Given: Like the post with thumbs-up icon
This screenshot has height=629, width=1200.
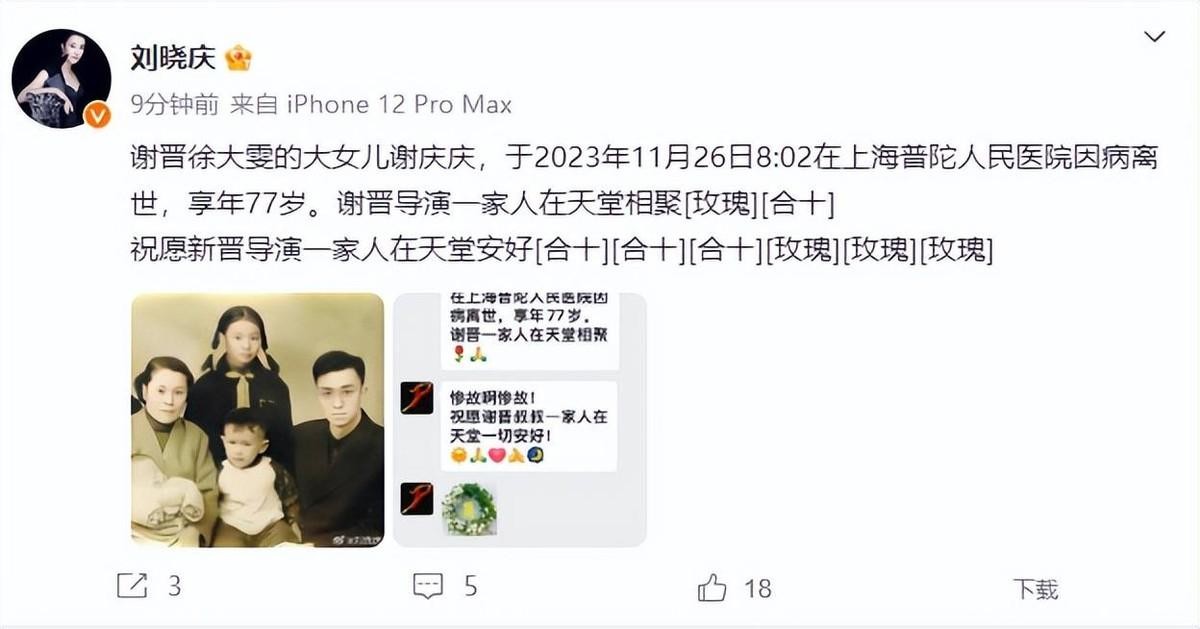Looking at the screenshot, I should [x=712, y=587].
